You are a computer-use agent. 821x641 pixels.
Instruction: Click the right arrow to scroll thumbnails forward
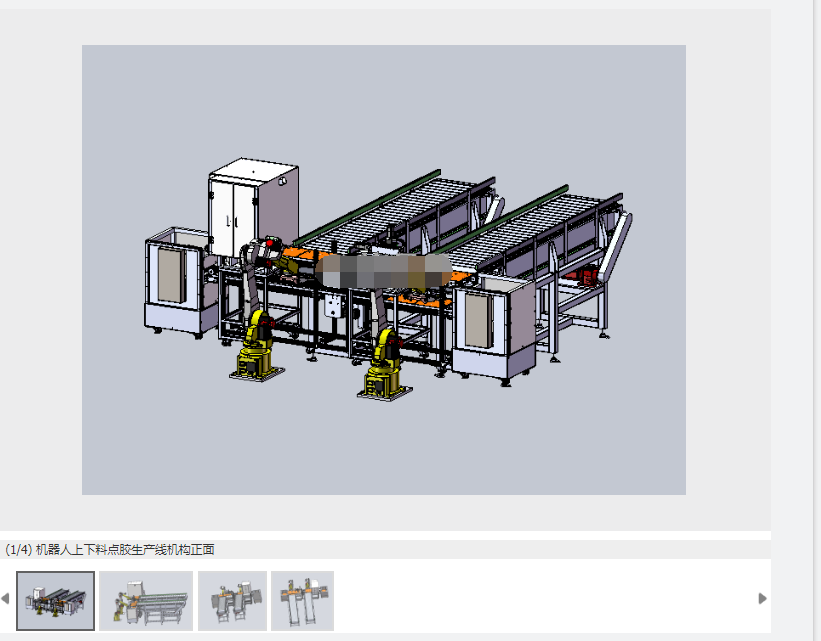tap(762, 599)
